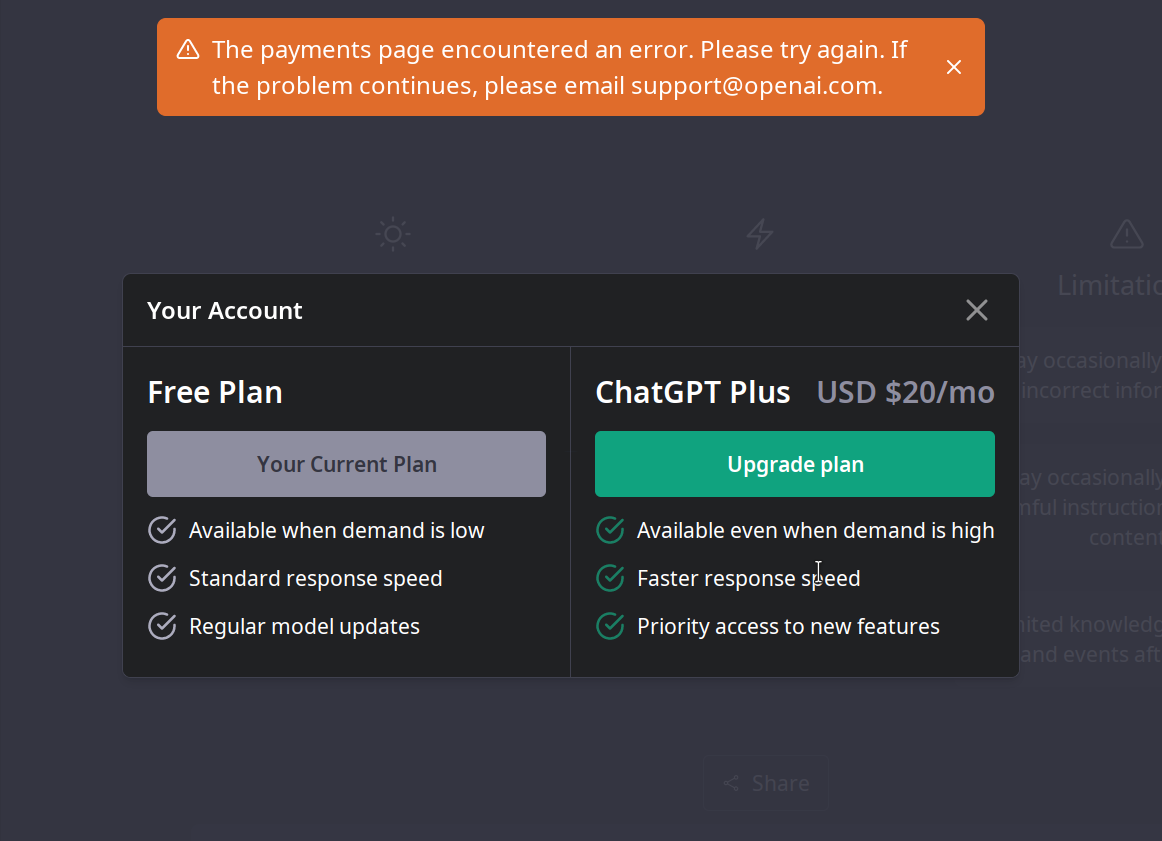The width and height of the screenshot is (1162, 841).
Task: Select the Free Plan heading
Action: (215, 392)
